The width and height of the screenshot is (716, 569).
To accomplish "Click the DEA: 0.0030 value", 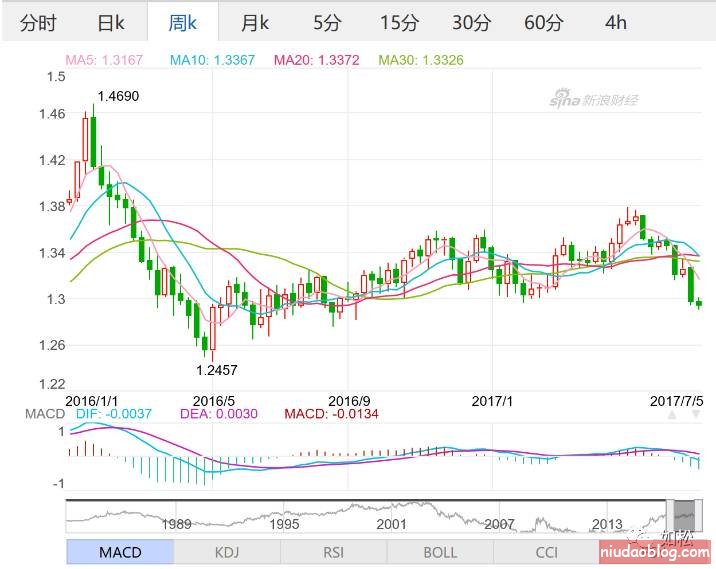I will [219, 414].
